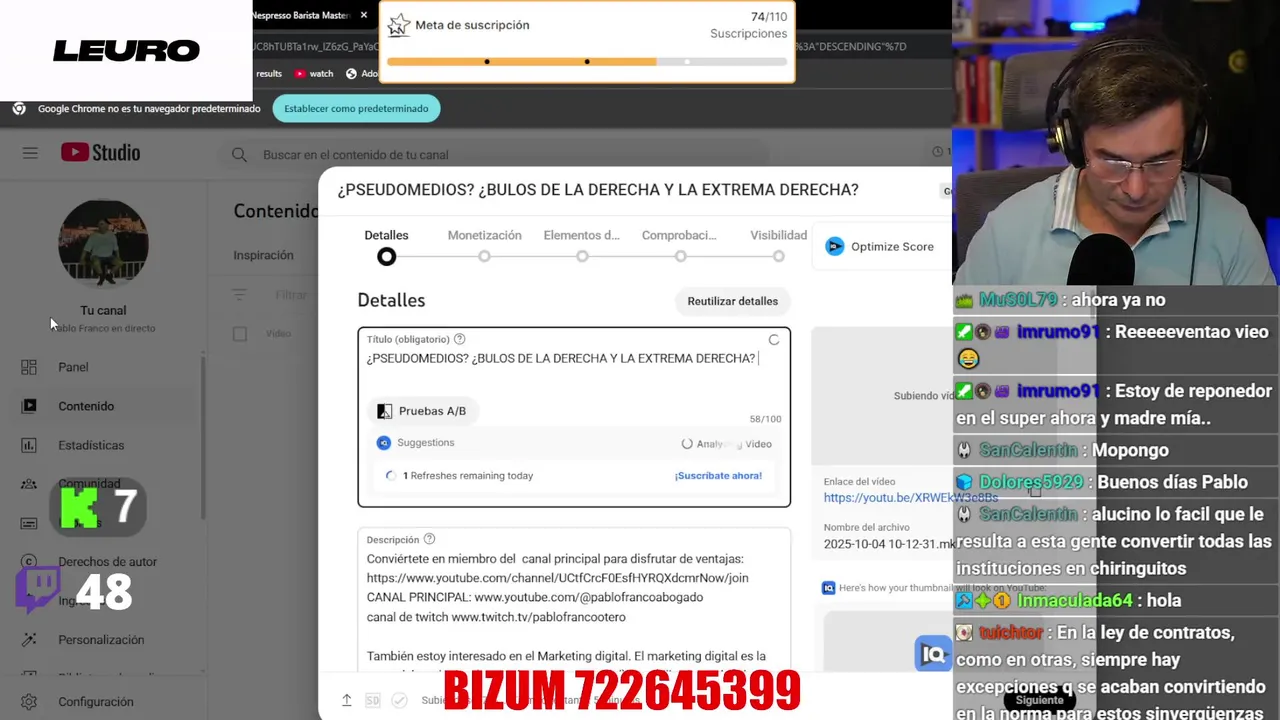Open the Personalización wand icon

coord(29,640)
